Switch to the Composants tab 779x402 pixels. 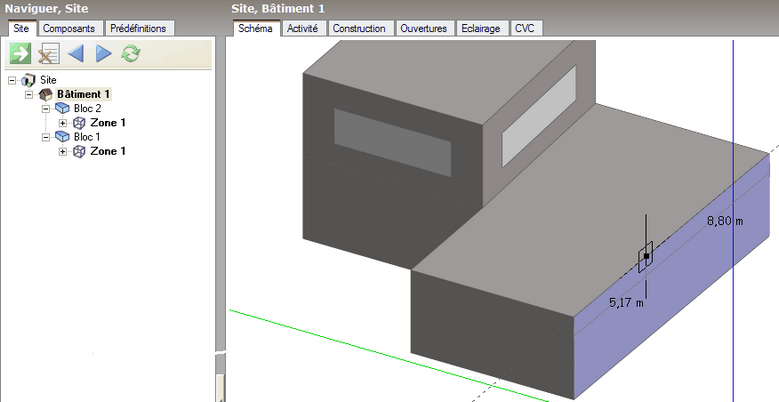(x=70, y=29)
